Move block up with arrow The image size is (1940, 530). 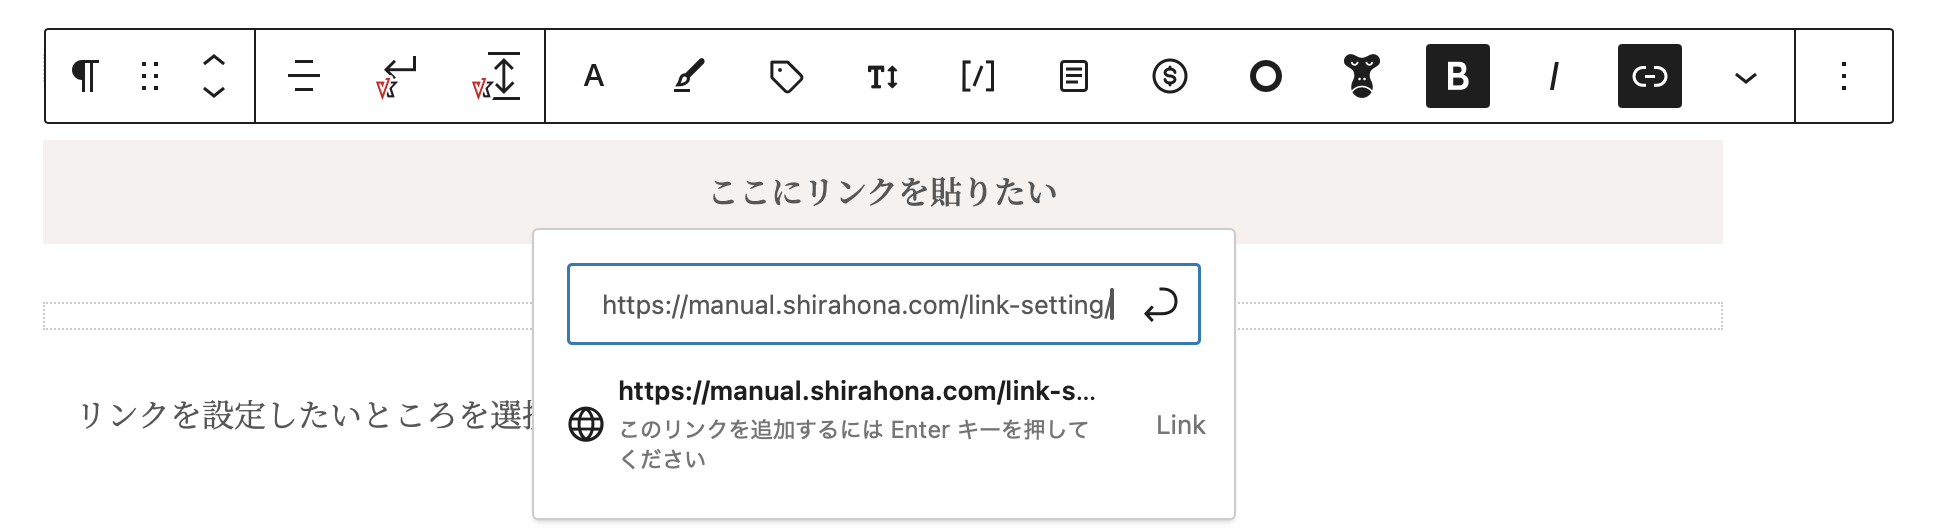pyautogui.click(x=213, y=60)
